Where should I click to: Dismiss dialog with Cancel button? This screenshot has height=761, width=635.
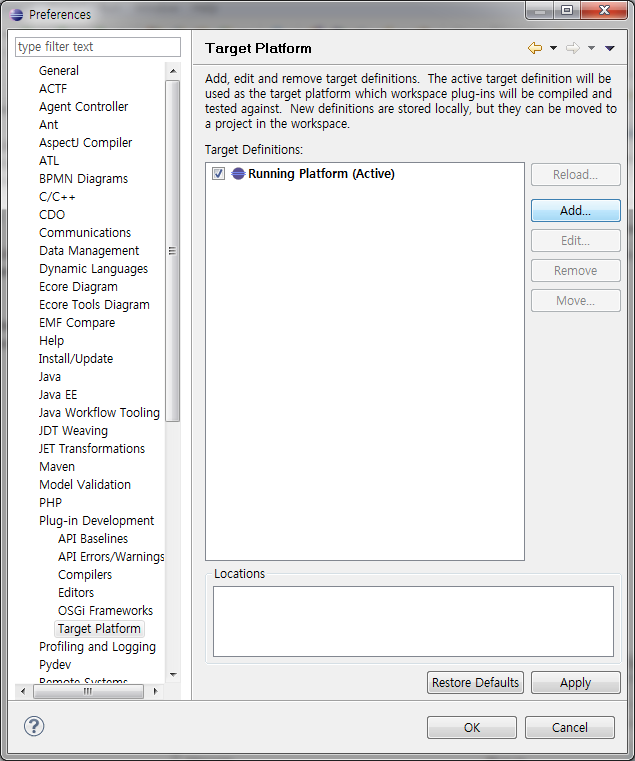pyautogui.click(x=570, y=728)
